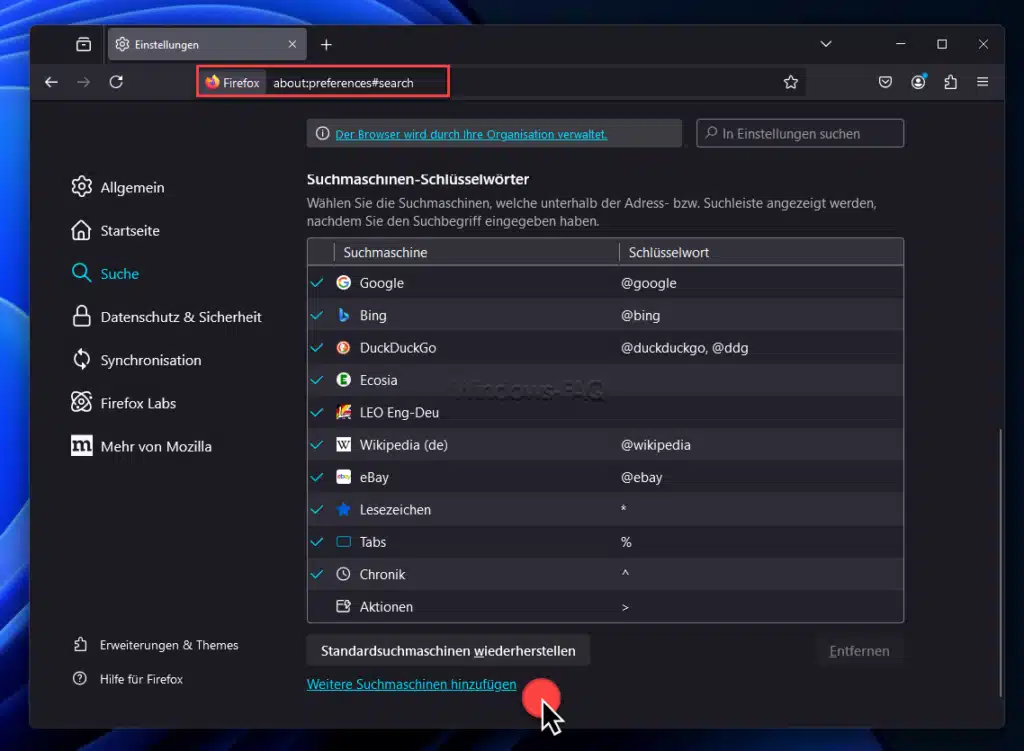1024x751 pixels.
Task: Uncheck the Bing search engine checkmark
Action: [317, 315]
